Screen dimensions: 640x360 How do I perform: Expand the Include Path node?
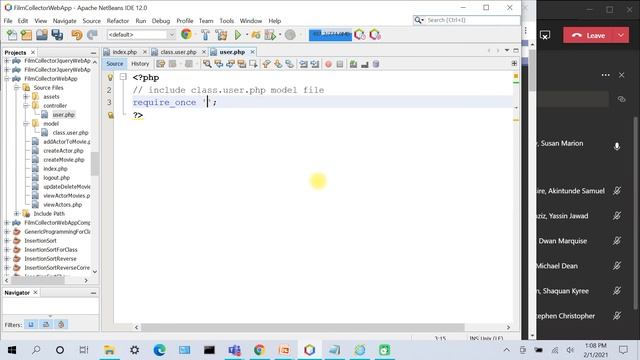pos(17,213)
